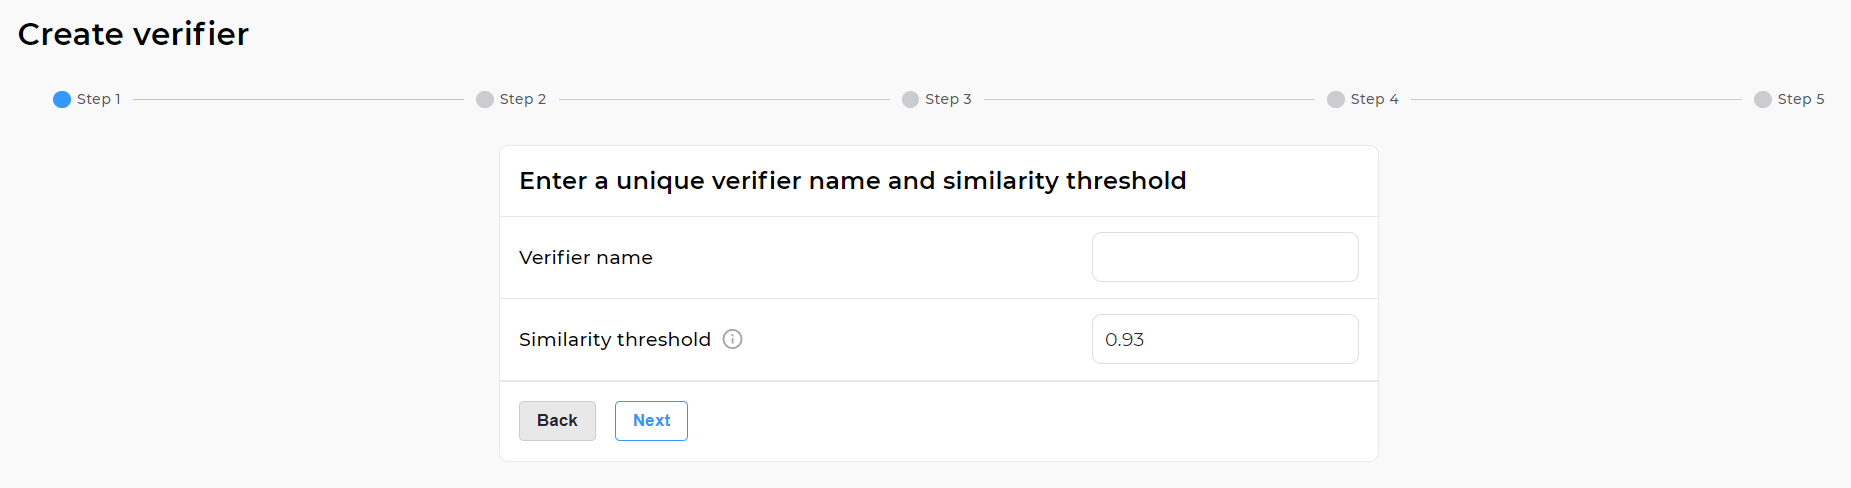This screenshot has height=488, width=1851.
Task: Focus the empty Verifier name text field
Action: coord(1225,257)
